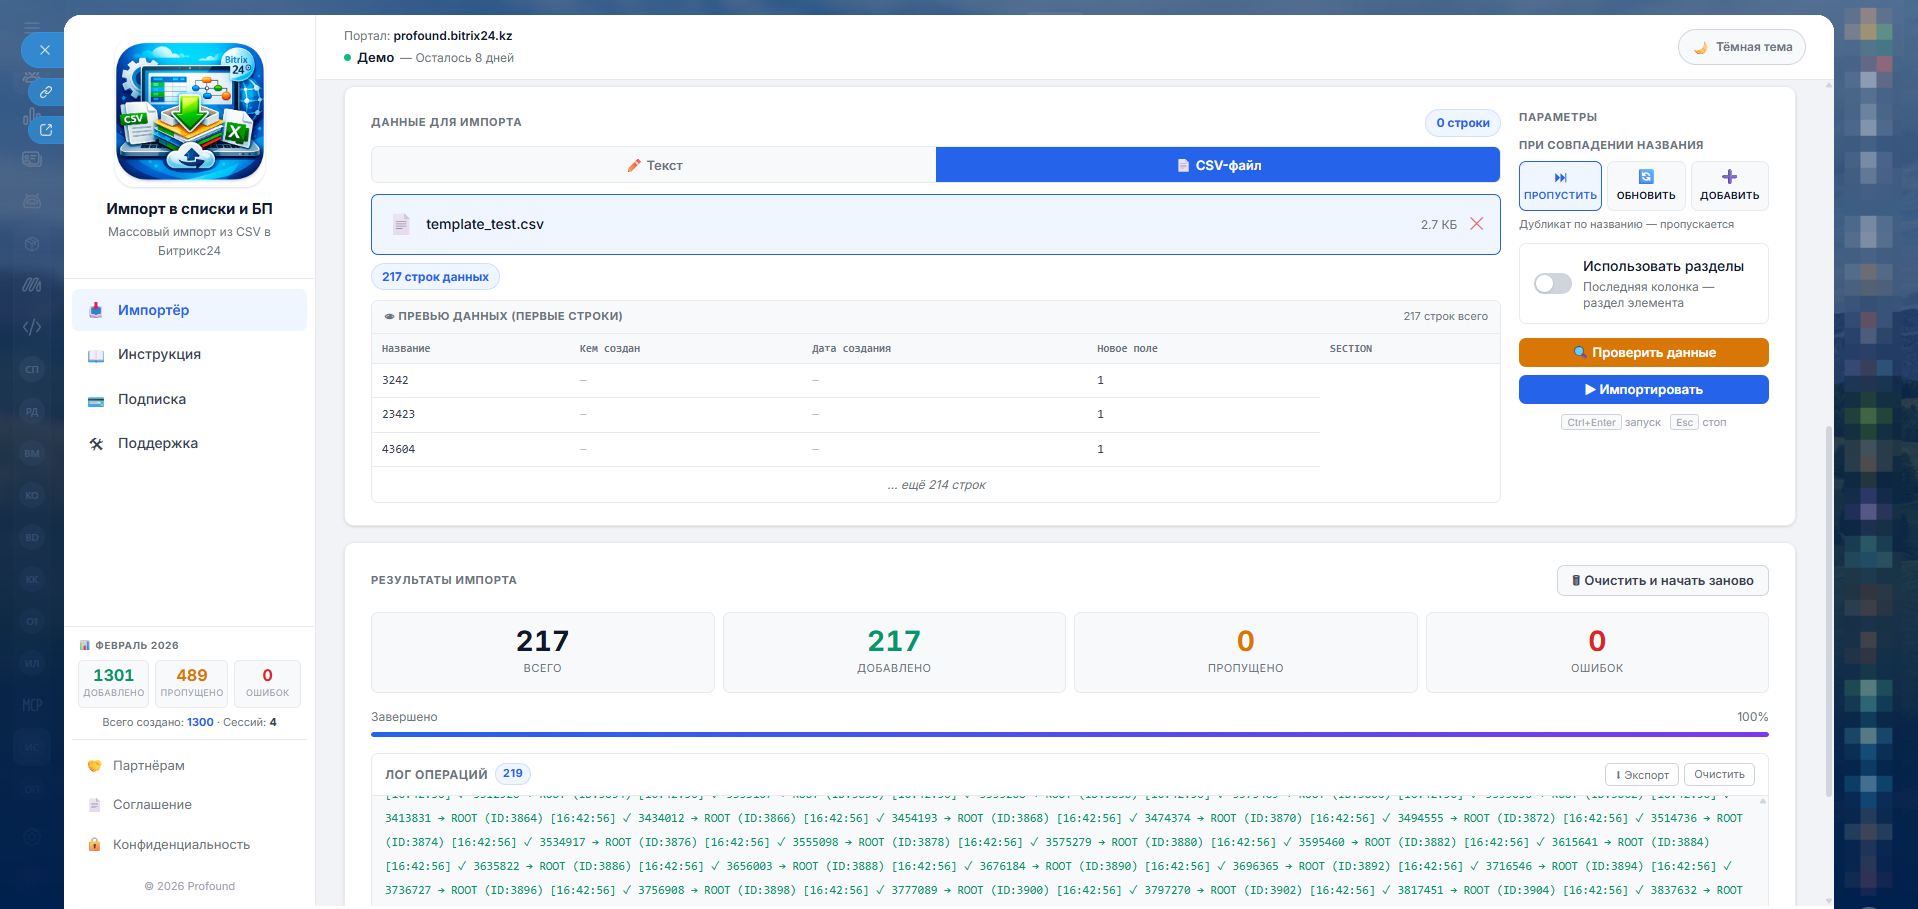The height and width of the screenshot is (909, 1918).
Task: Export the operations log
Action: click(x=1642, y=775)
